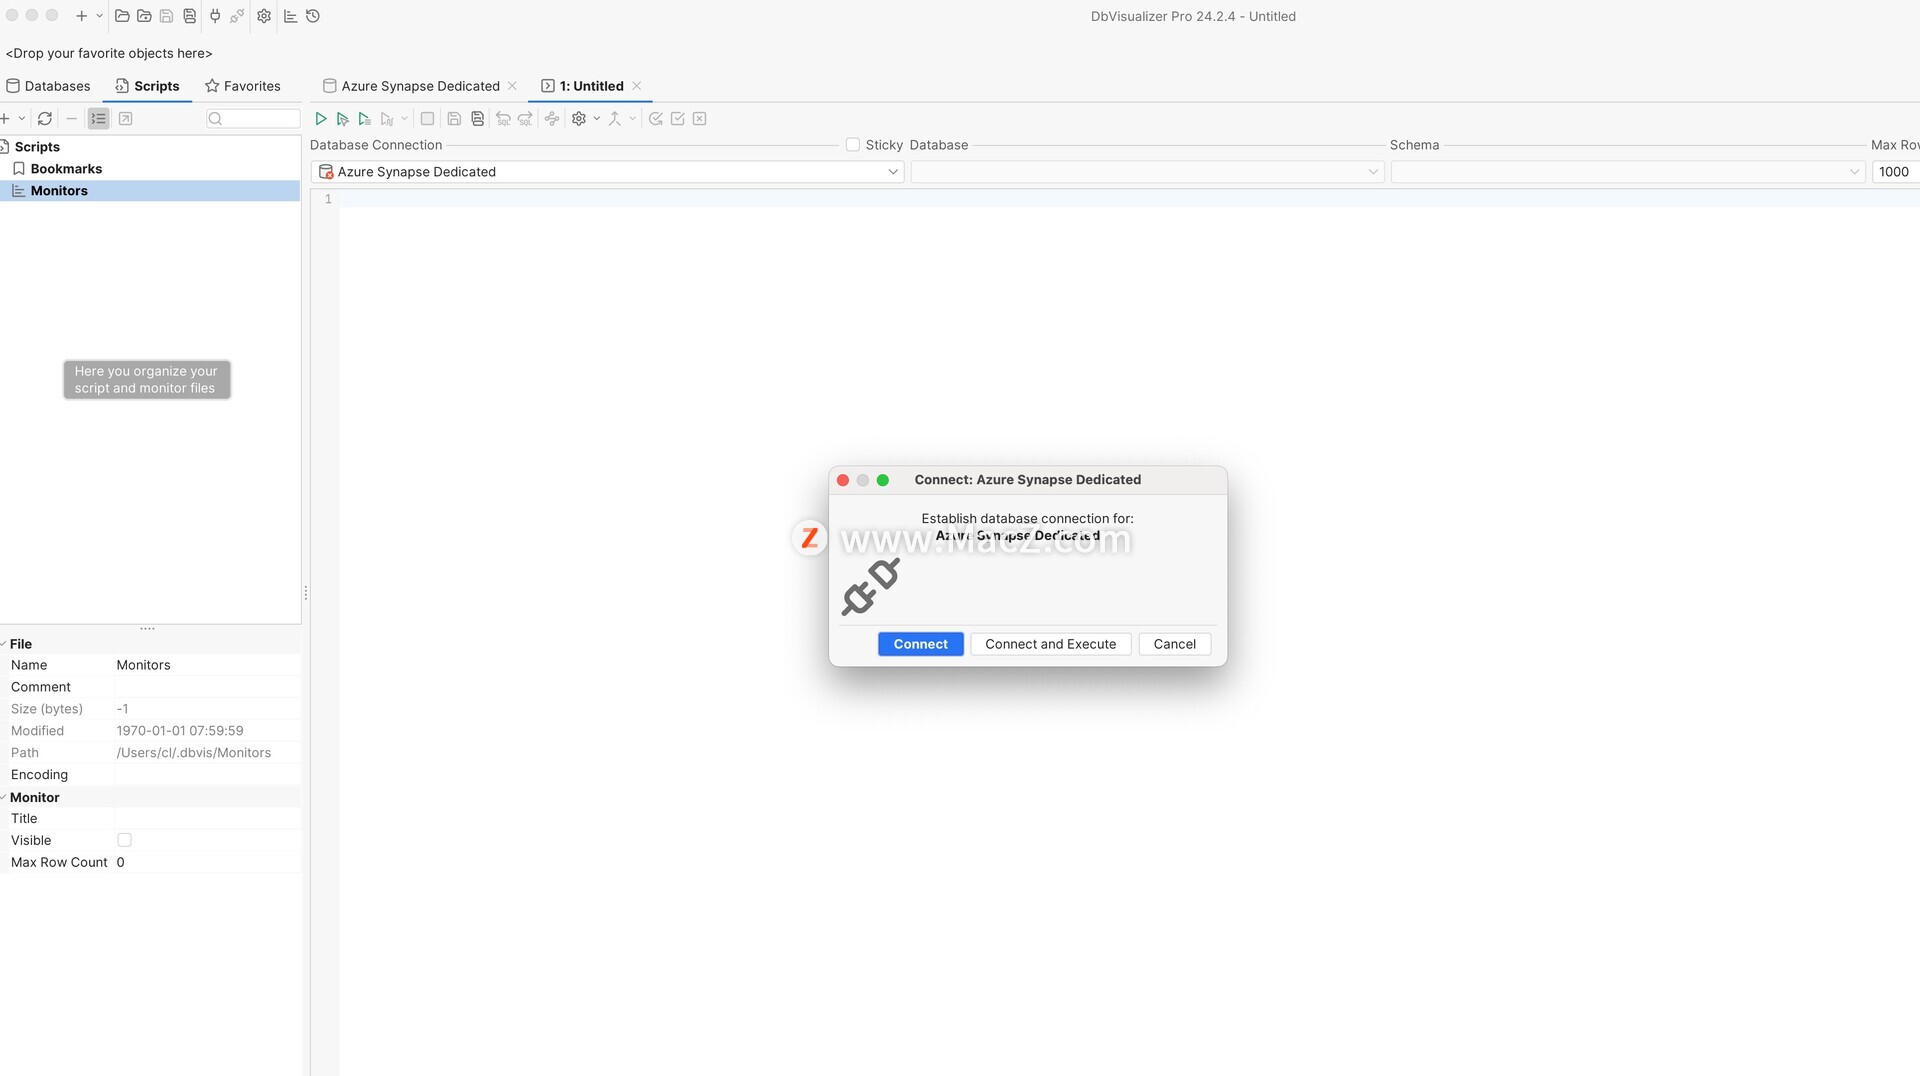1920x1076 pixels.
Task: Click the history clock icon in the top toolbar
Action: pos(313,16)
